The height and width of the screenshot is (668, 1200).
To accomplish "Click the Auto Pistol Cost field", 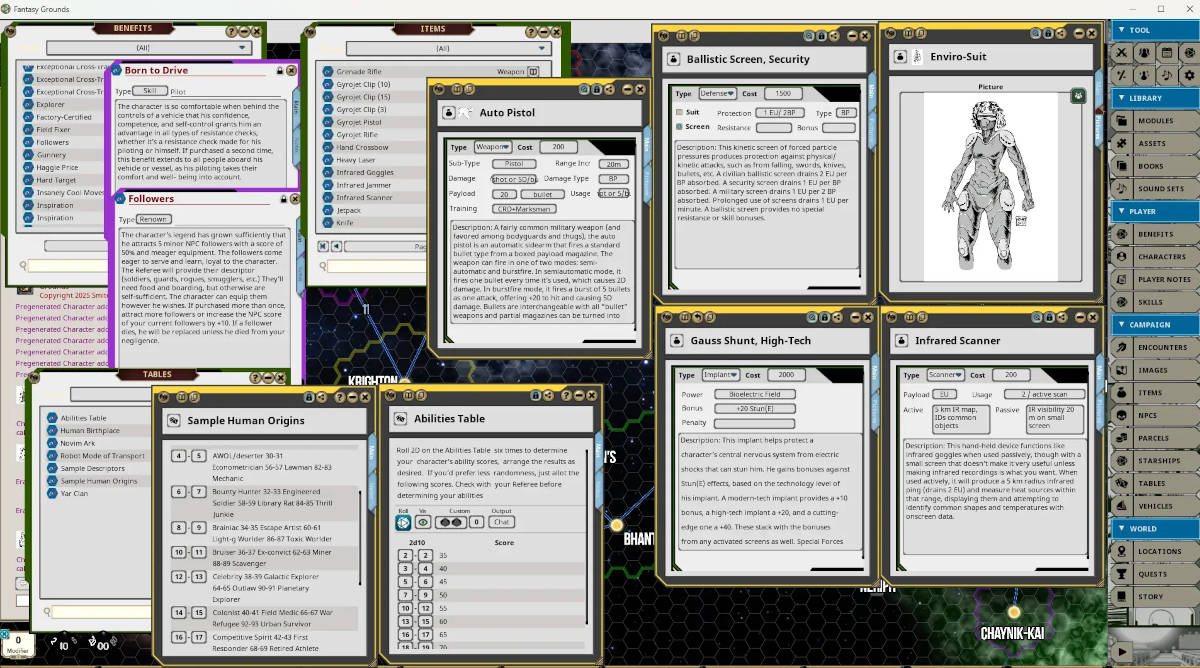I will (x=559, y=147).
